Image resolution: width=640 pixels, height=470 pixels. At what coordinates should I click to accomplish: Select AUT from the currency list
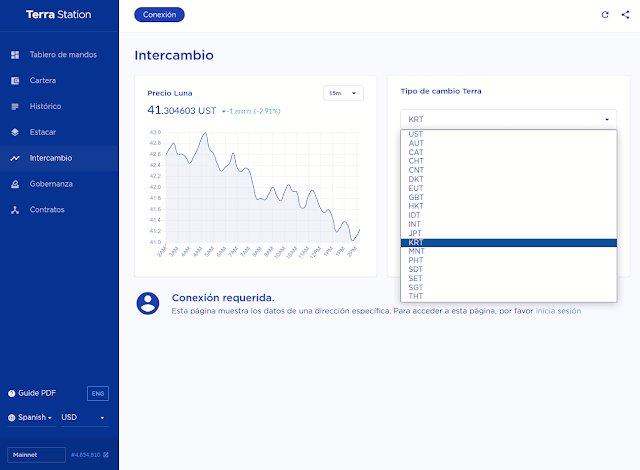pos(509,143)
